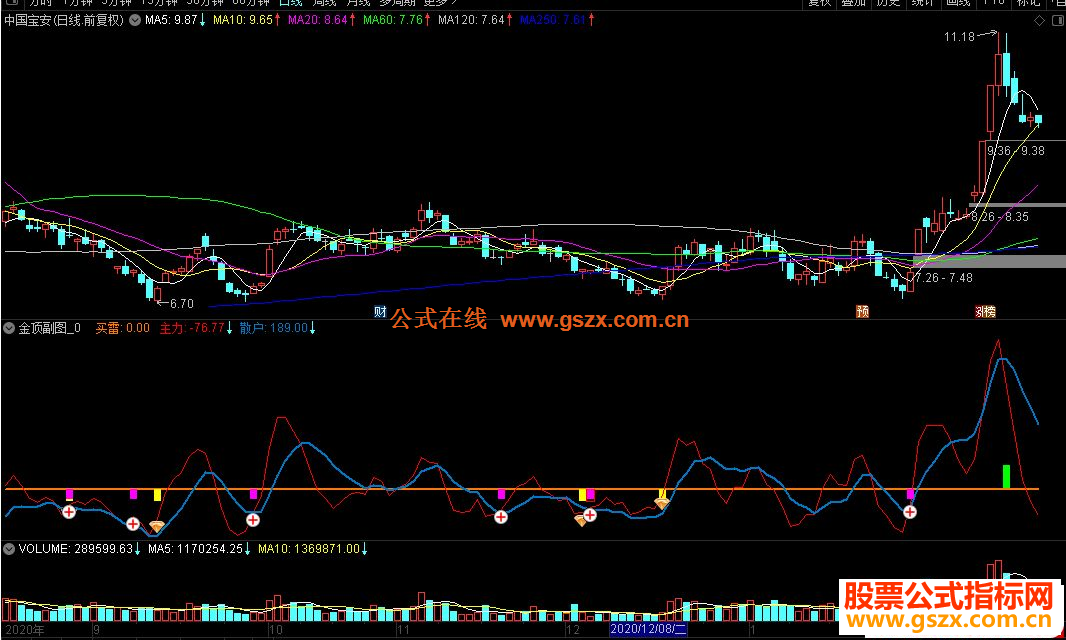Click the MA10: 9.65 indicator label
The image size is (1066, 640).
coord(242,20)
